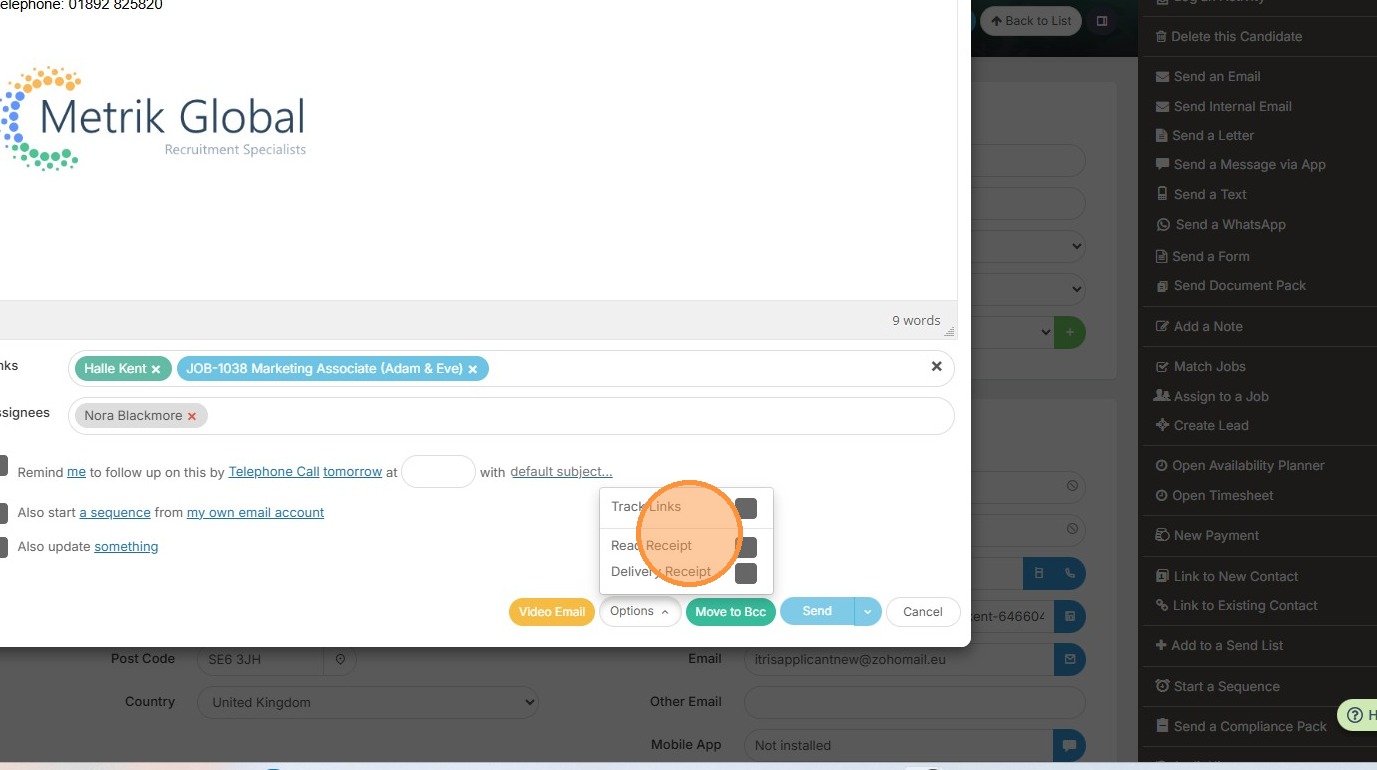This screenshot has width=1377, height=770.
Task: Open the dropdown beside the green plus button
Action: coord(1046,332)
